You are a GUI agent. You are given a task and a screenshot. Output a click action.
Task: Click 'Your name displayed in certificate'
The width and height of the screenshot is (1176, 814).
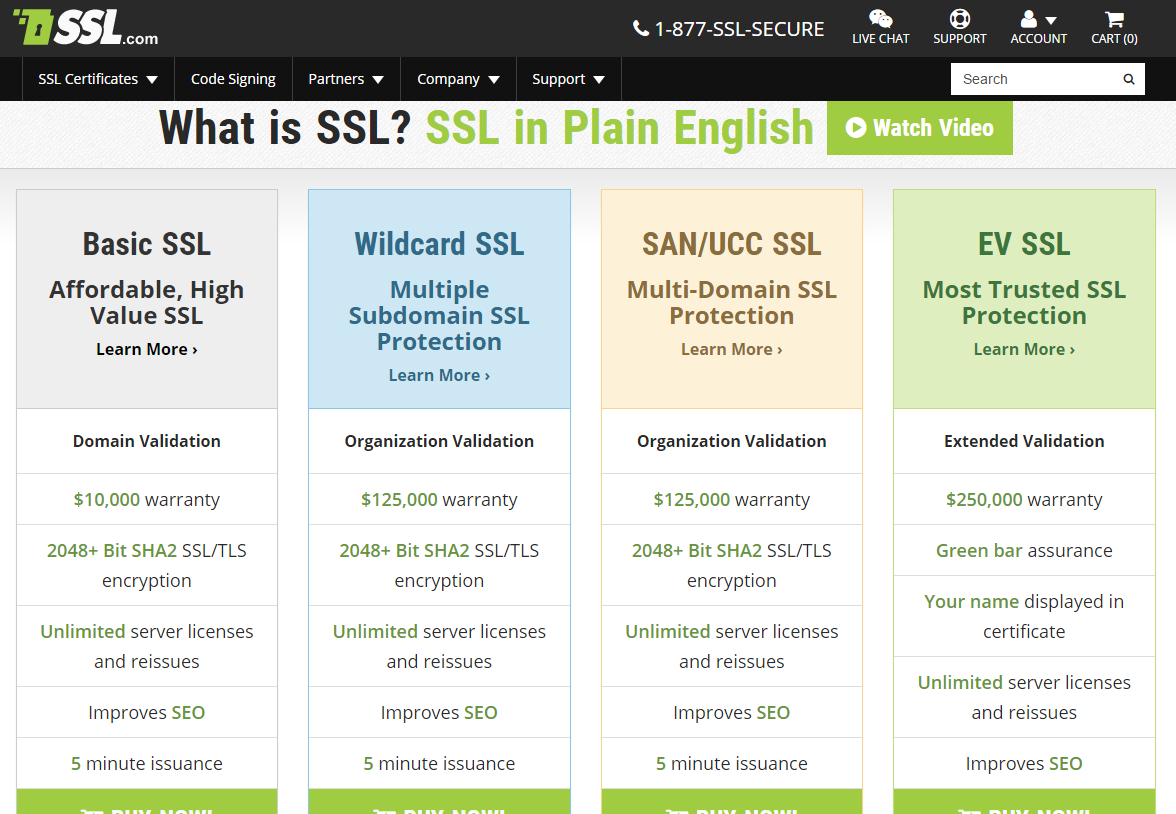1024,617
